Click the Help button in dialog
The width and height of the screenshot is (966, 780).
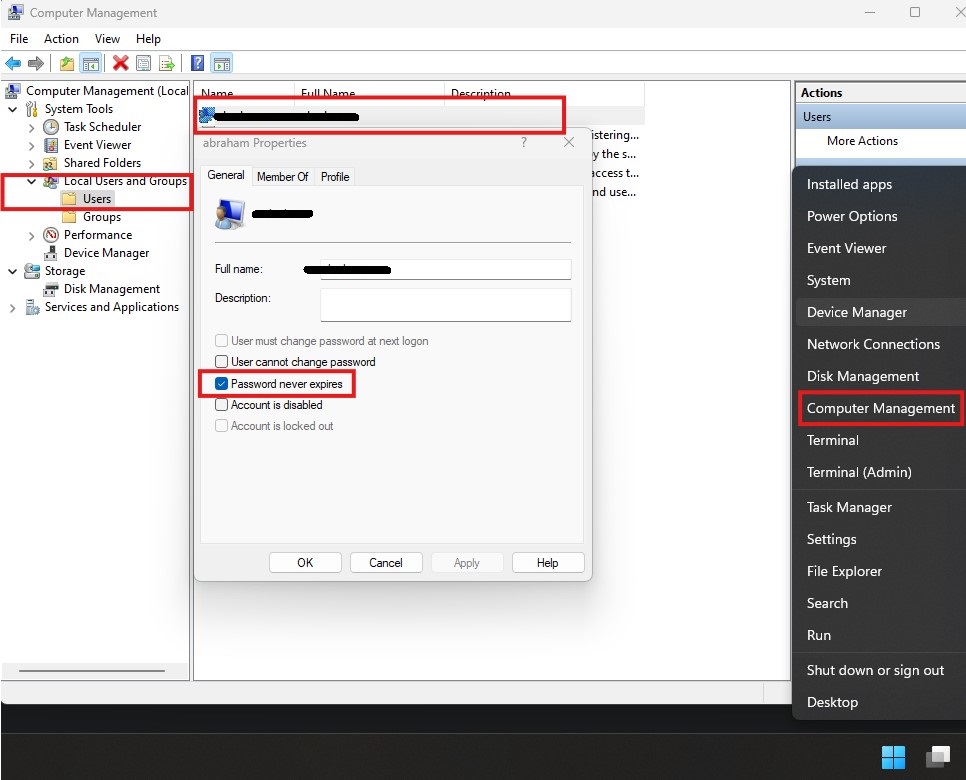tap(547, 563)
